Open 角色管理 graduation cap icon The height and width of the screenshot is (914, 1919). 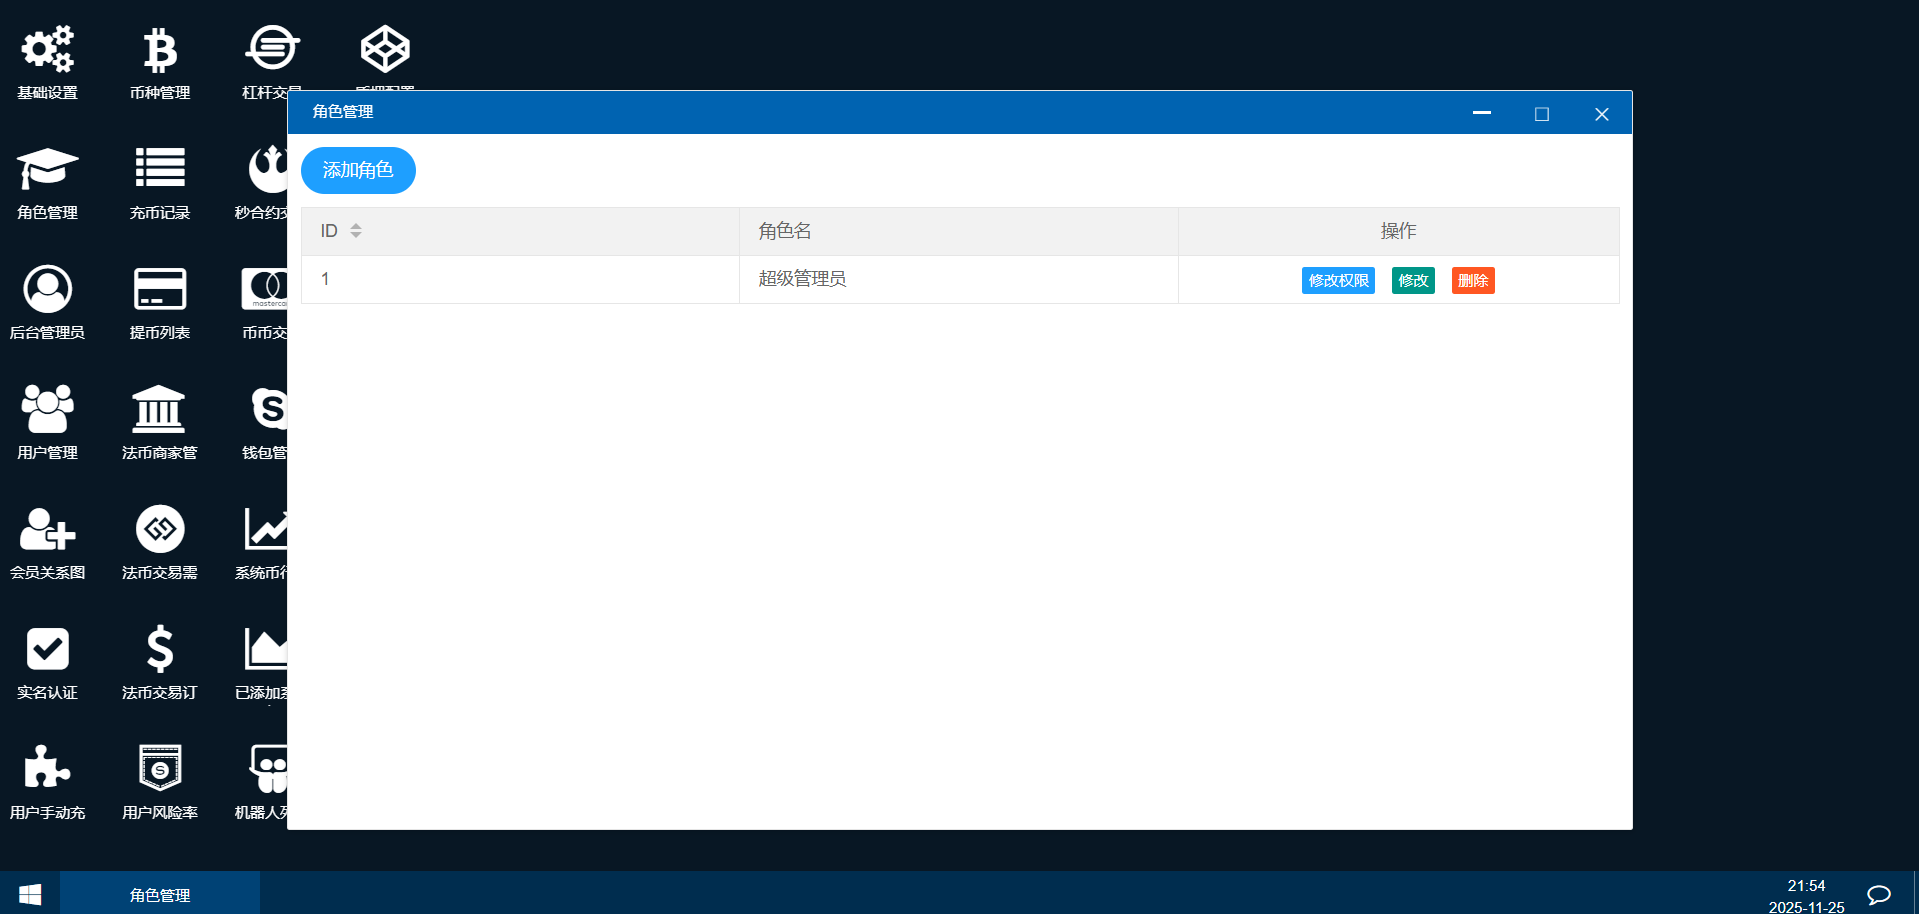47,169
